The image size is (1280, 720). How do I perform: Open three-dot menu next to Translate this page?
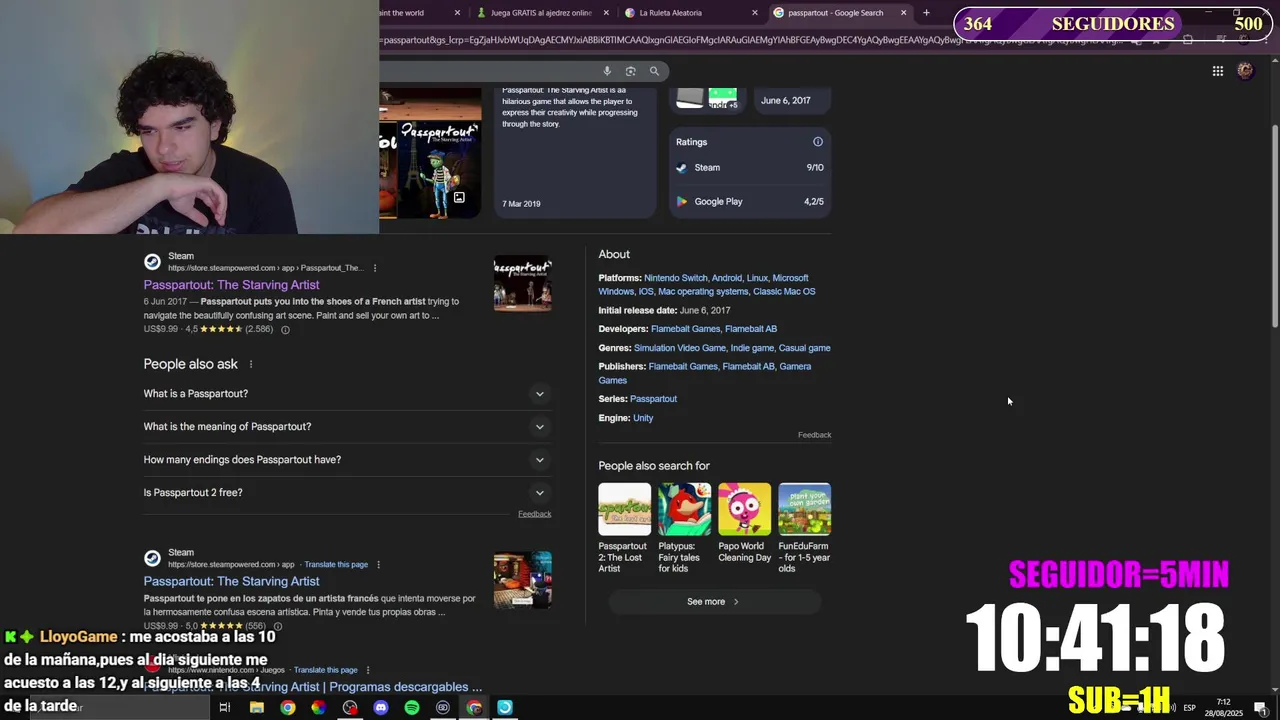378,565
